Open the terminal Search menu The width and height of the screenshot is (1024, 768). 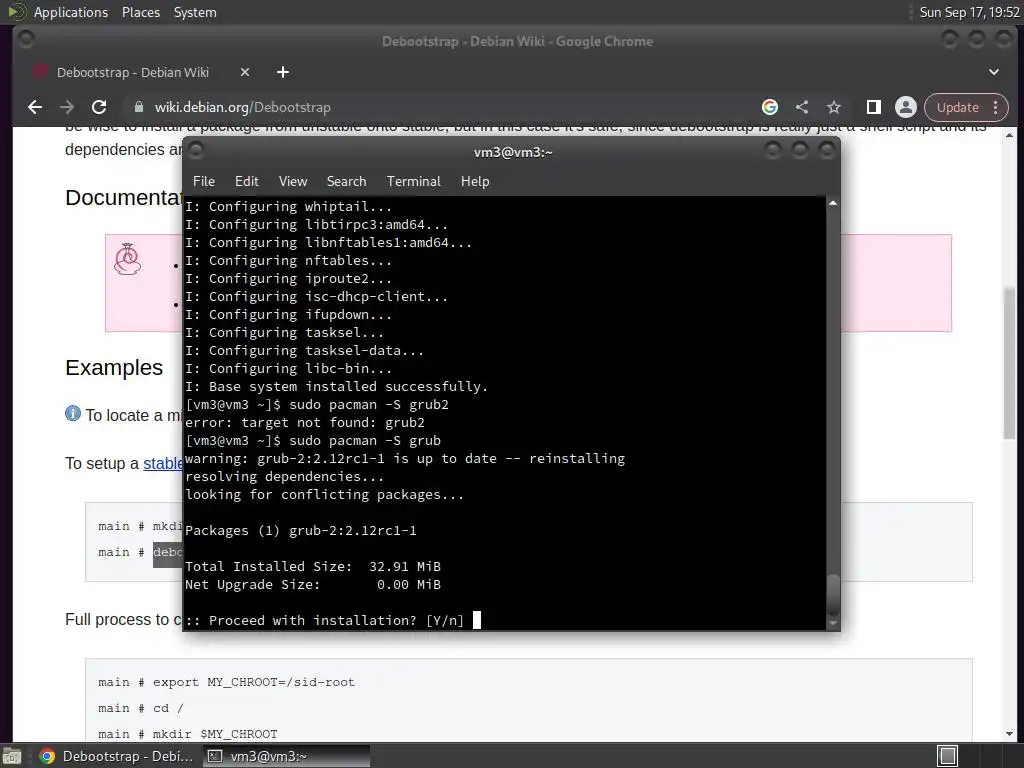[346, 182]
